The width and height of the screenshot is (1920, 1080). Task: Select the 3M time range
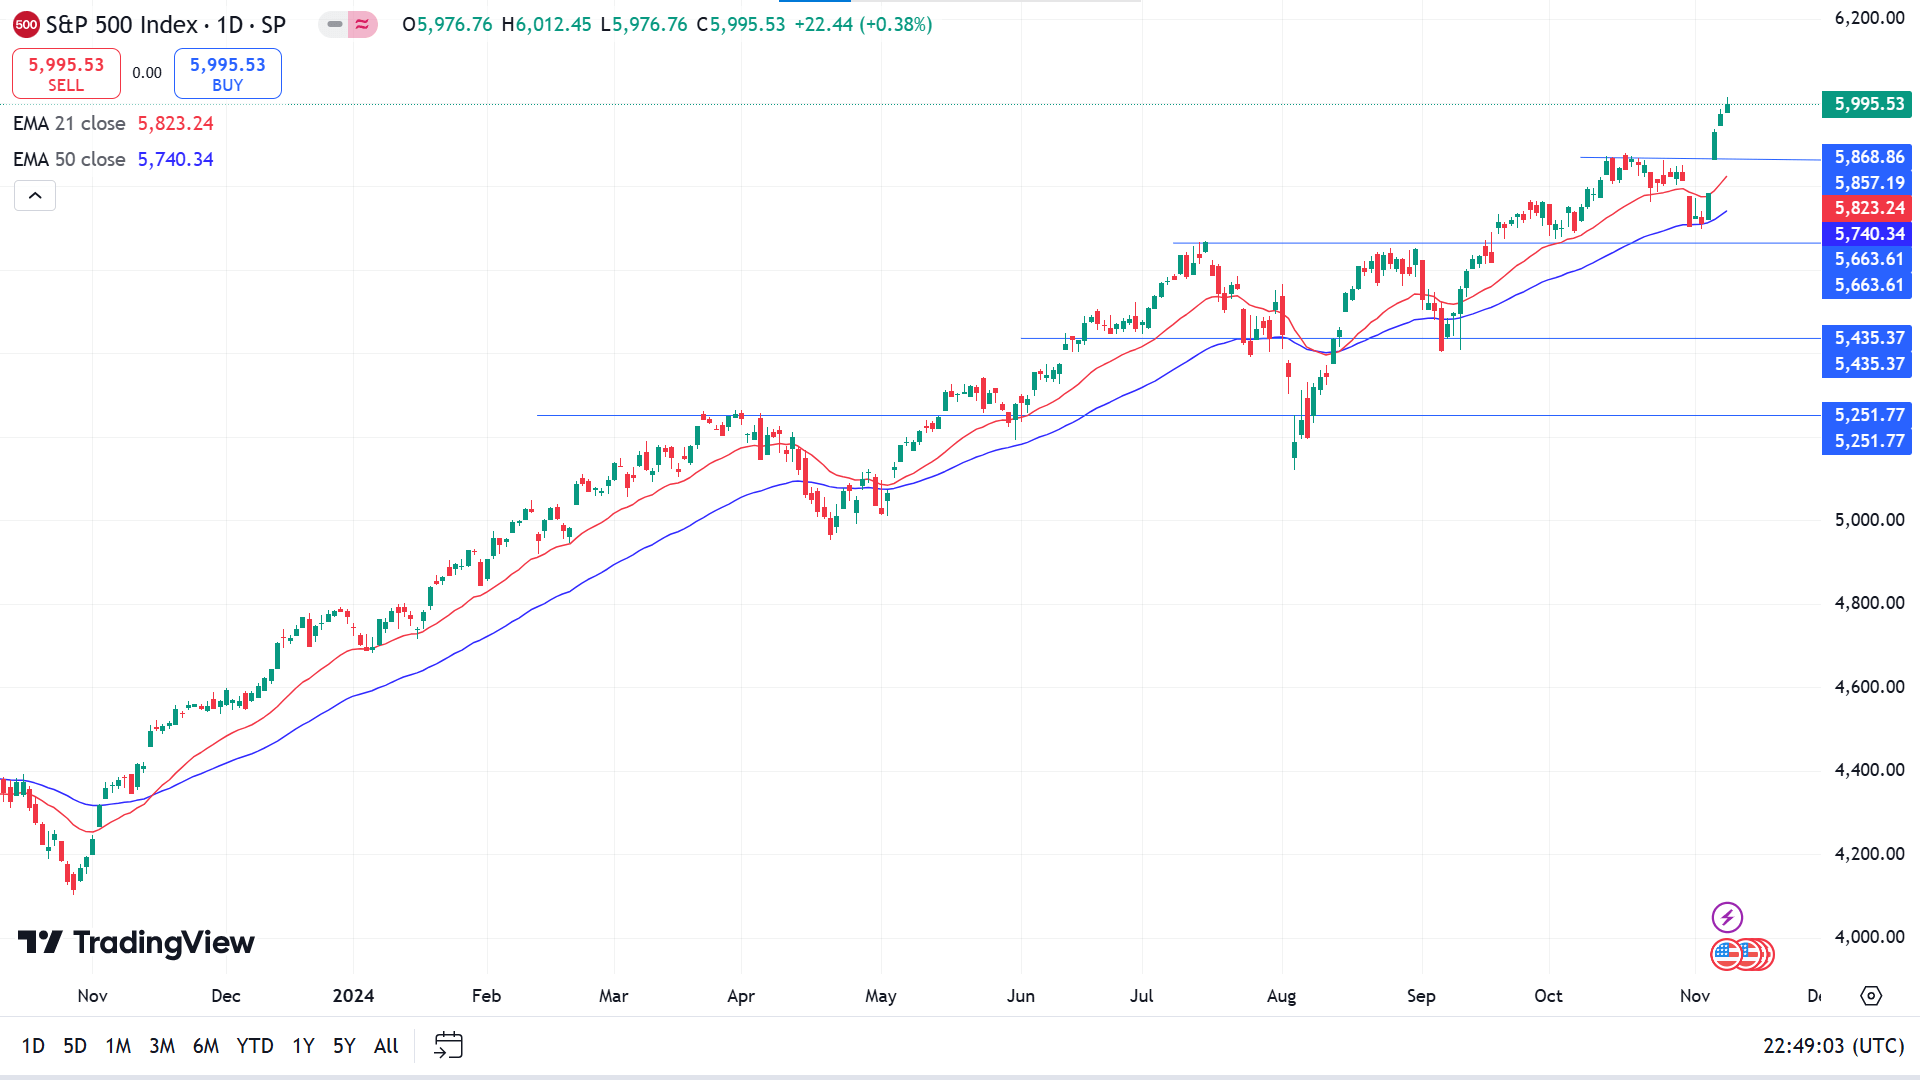(x=162, y=1046)
